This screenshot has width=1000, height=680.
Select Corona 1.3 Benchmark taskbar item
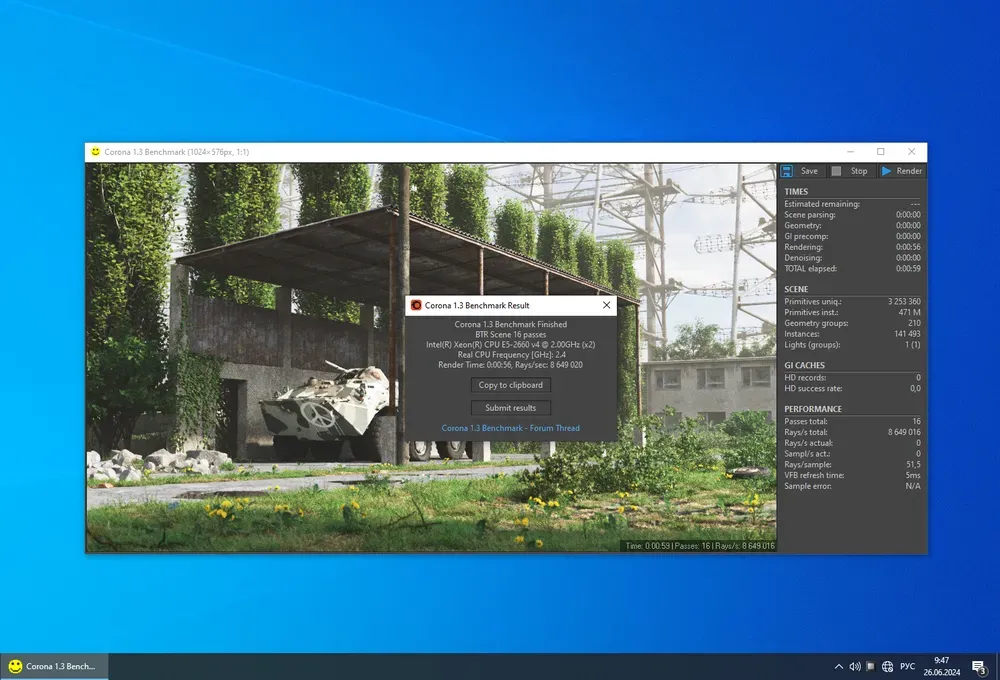click(54, 666)
